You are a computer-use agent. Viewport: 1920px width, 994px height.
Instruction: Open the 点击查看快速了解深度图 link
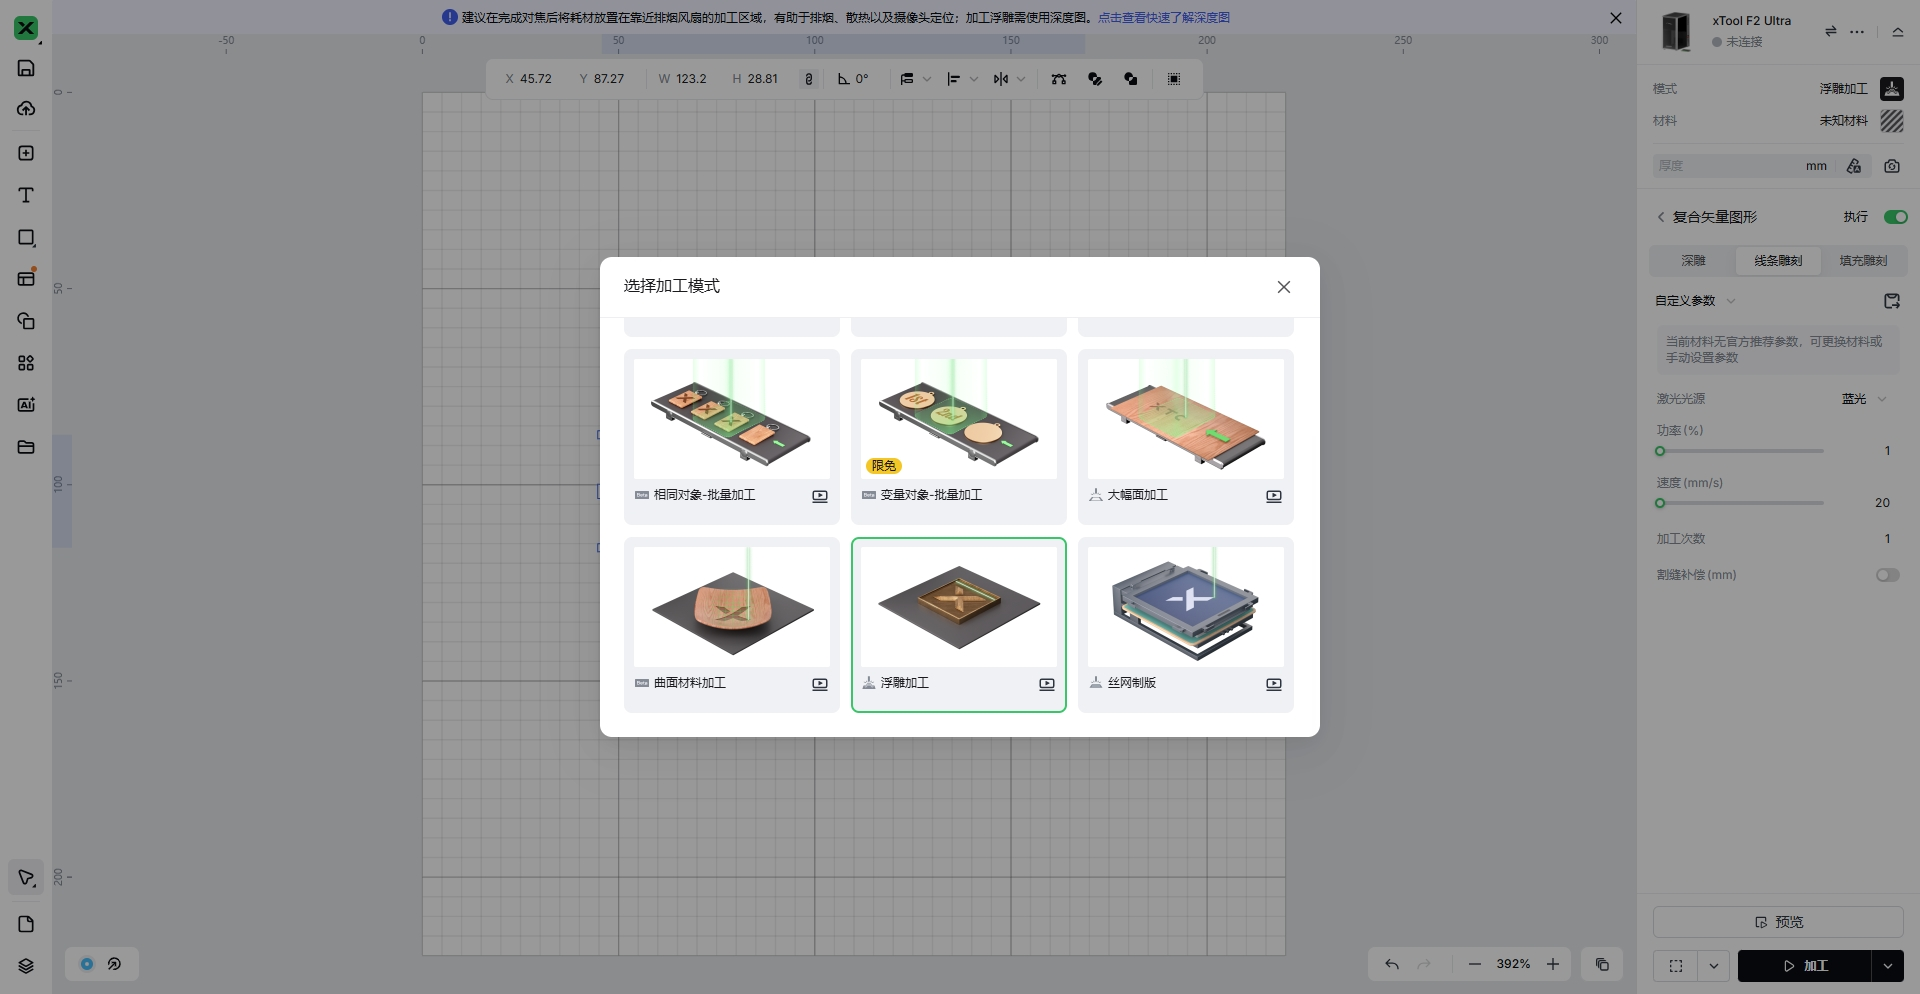click(1164, 18)
